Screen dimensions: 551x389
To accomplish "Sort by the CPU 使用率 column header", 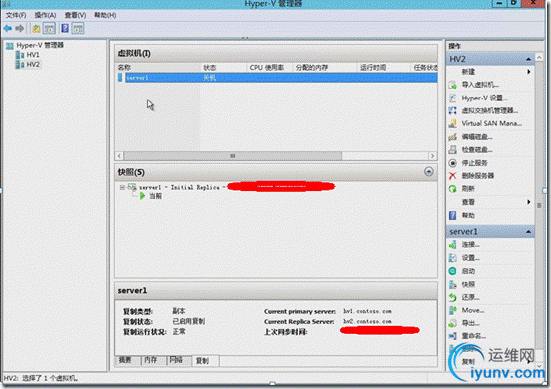I will [x=269, y=67].
